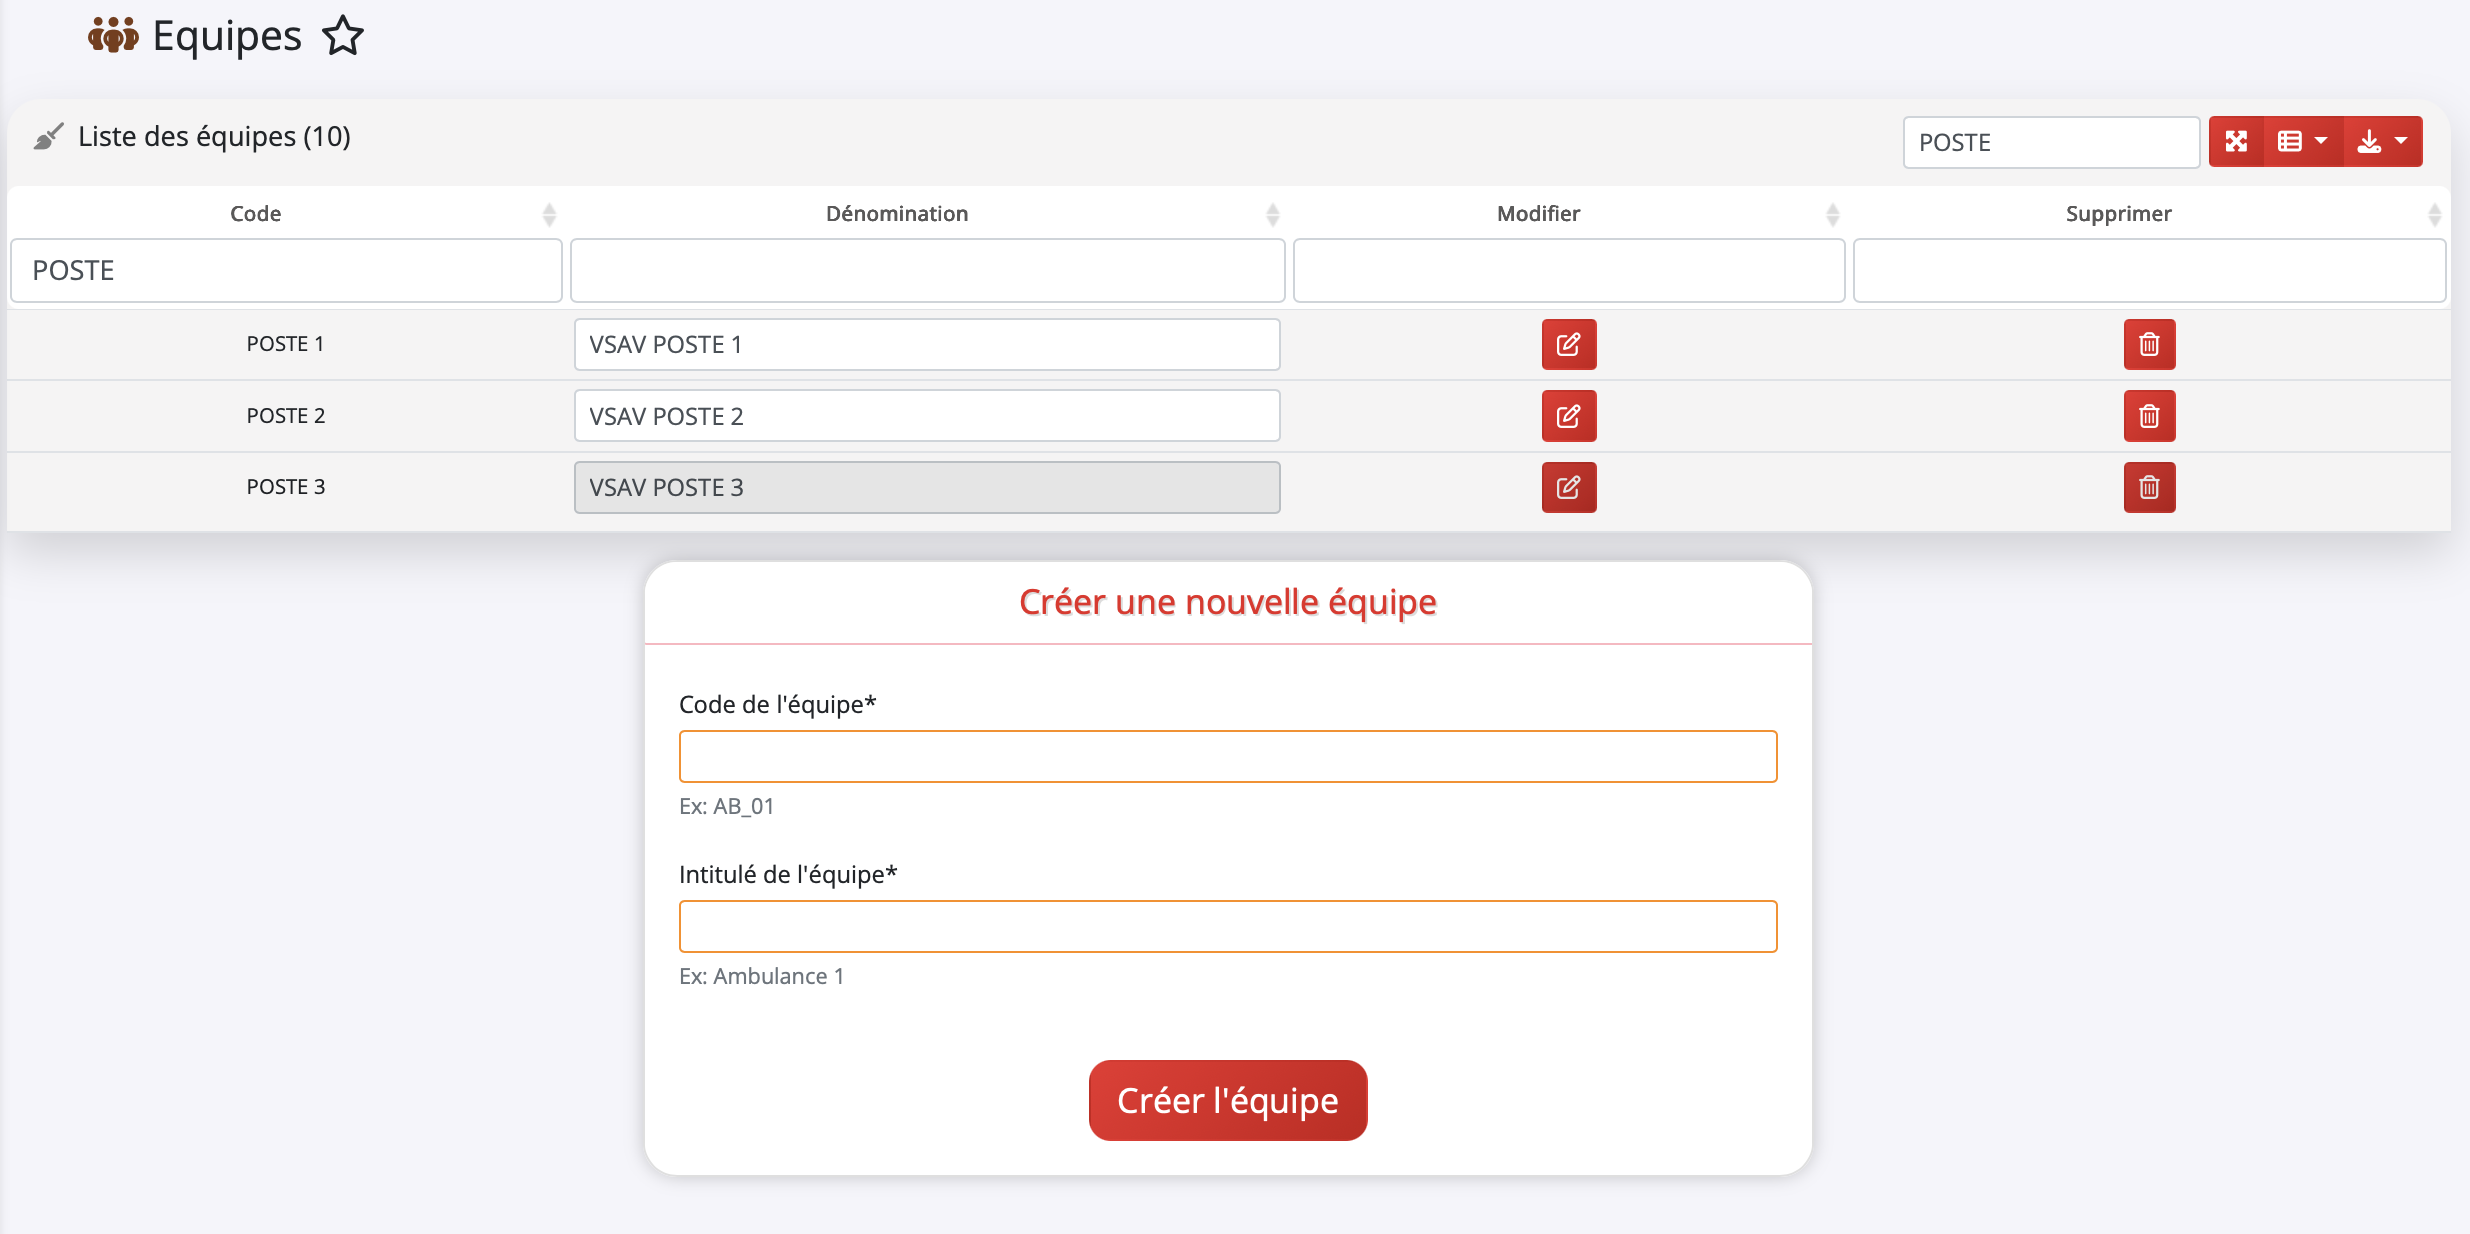
Task: Delete team POSTE 3 using trash icon
Action: click(2149, 487)
